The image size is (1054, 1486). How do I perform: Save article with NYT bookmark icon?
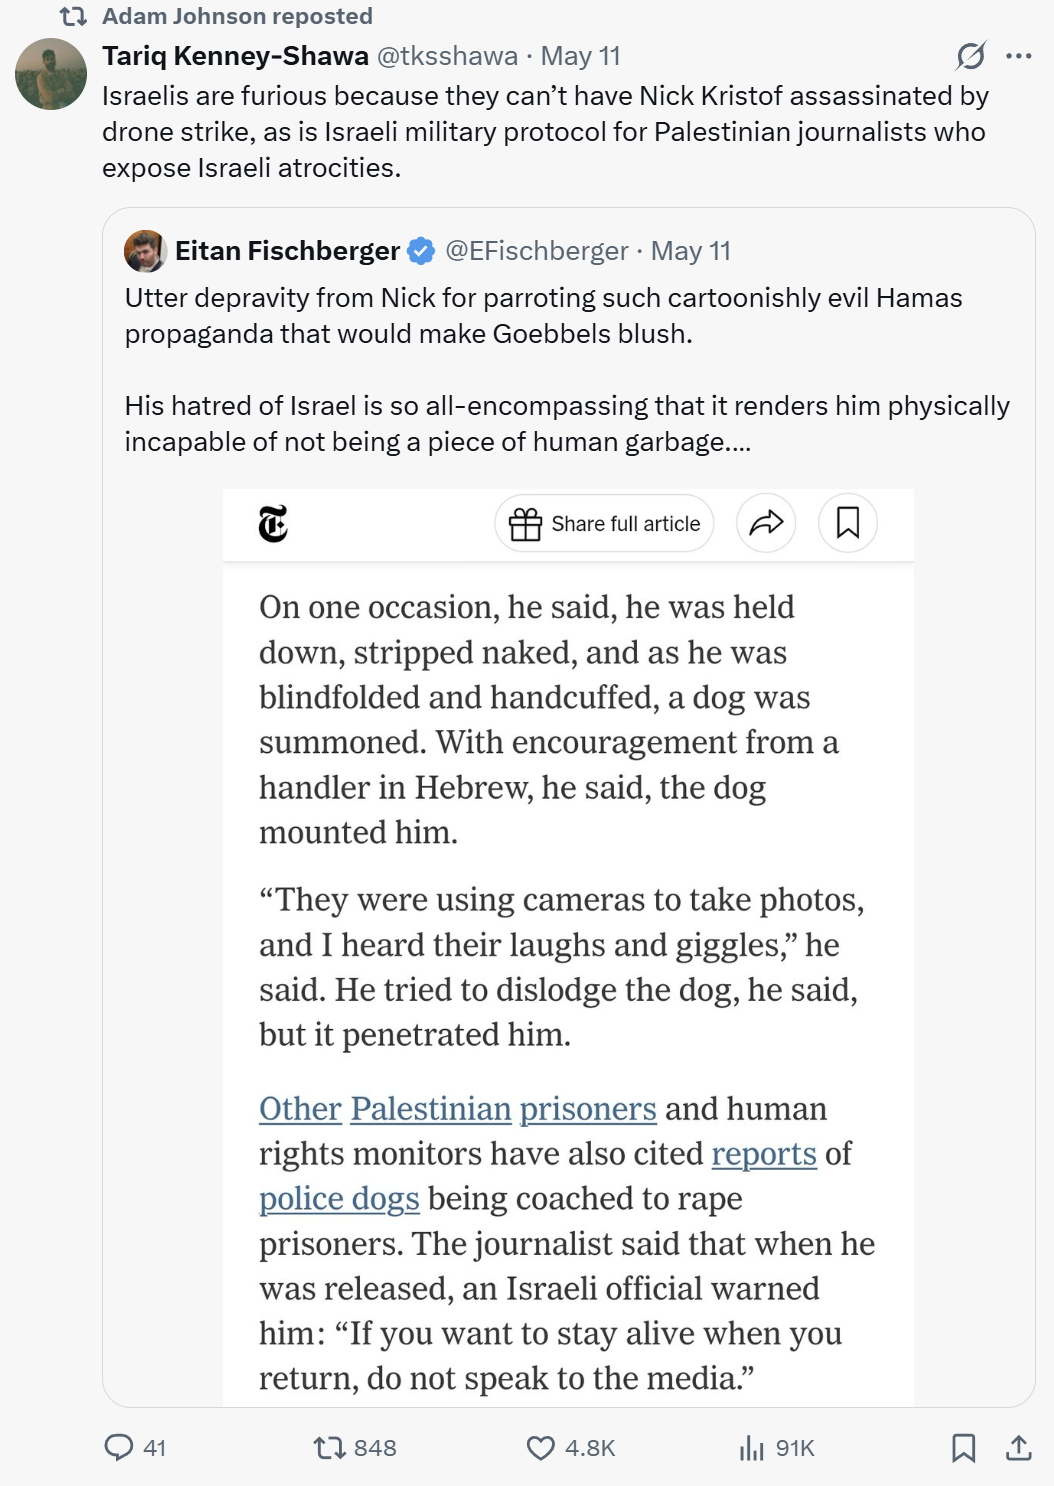click(848, 523)
